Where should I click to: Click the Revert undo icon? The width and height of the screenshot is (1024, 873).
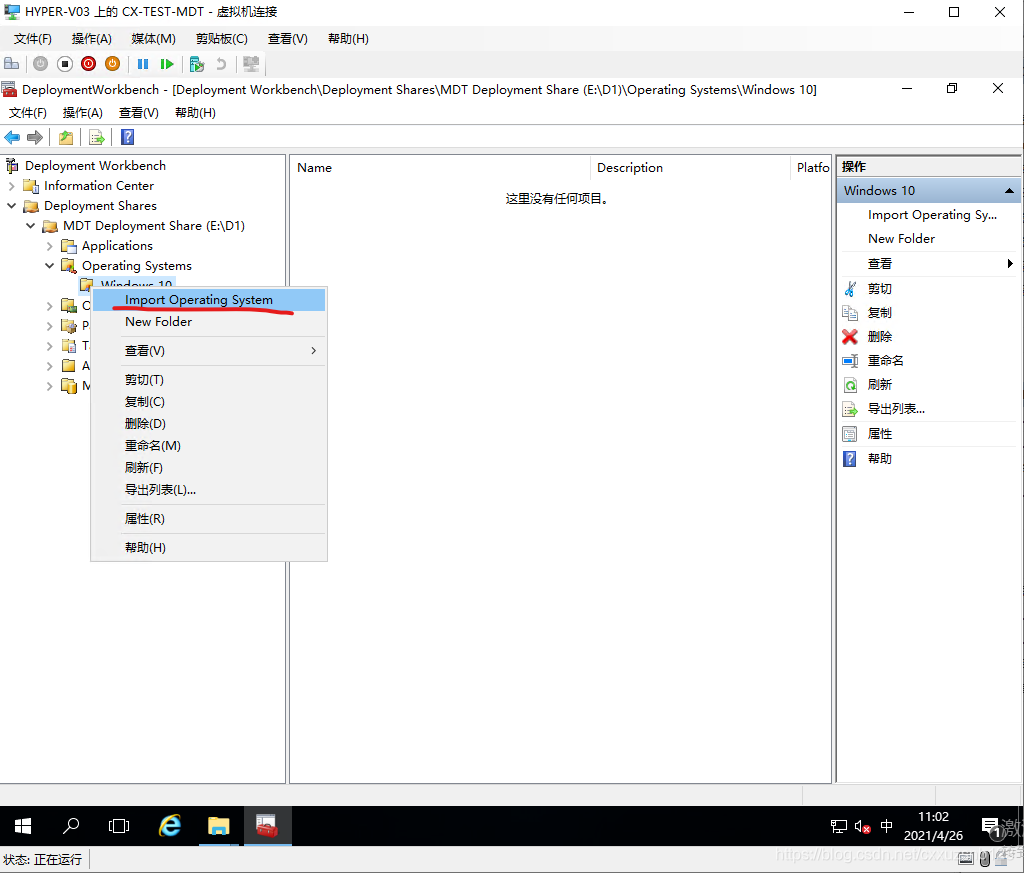[221, 64]
